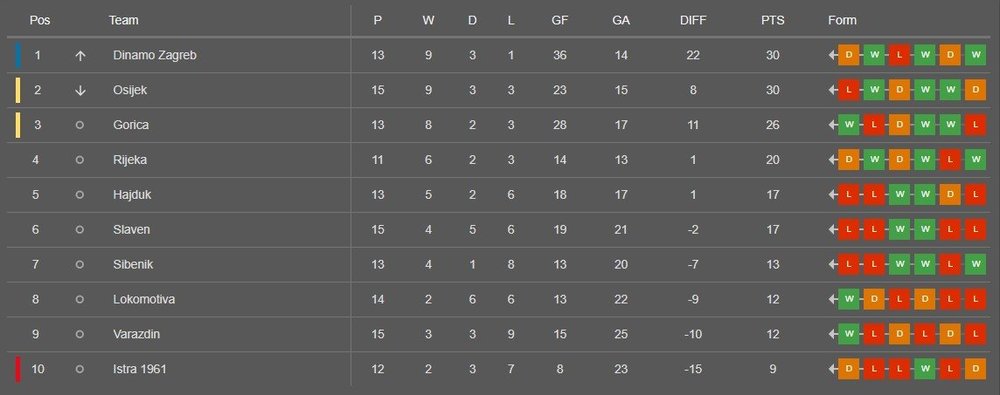Screen dimensions: 1000x395
Task: Open the Istra 1961 team link
Action: pos(140,369)
